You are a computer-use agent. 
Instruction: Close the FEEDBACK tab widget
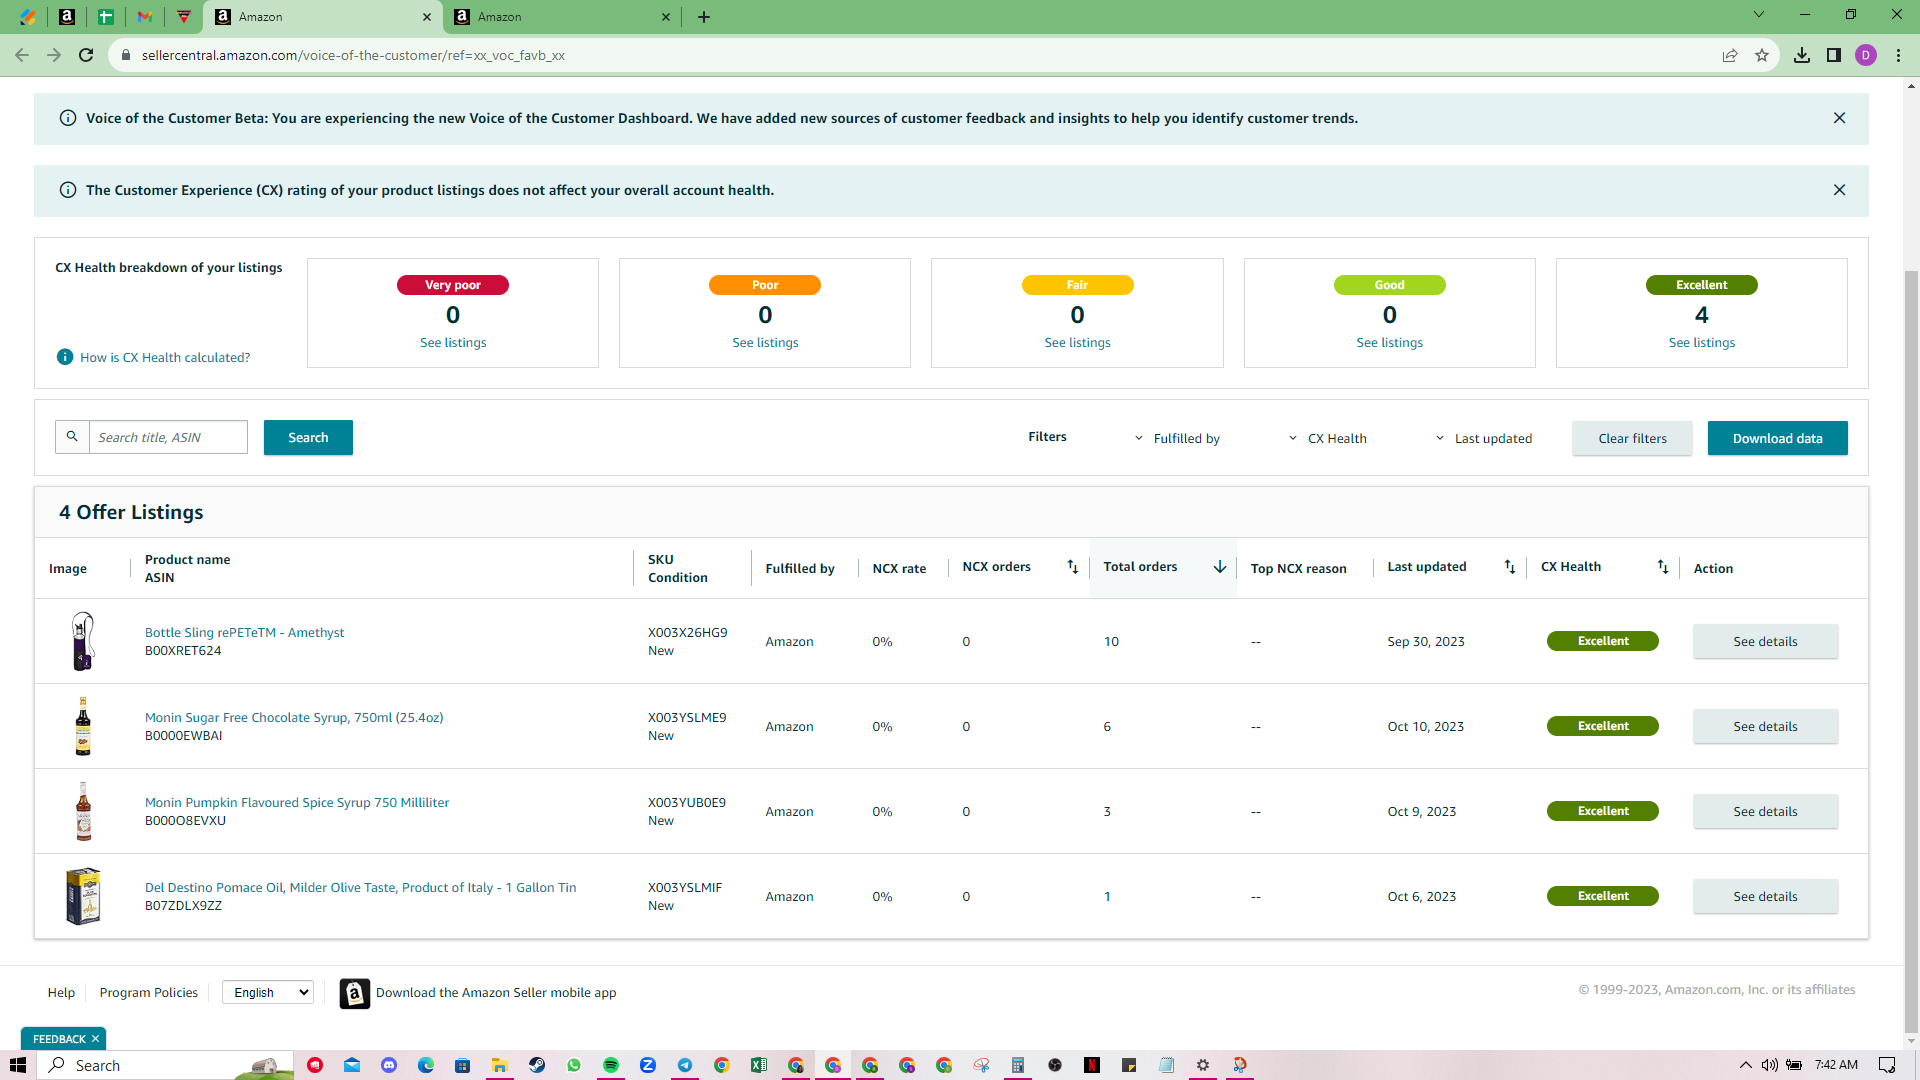(96, 1039)
